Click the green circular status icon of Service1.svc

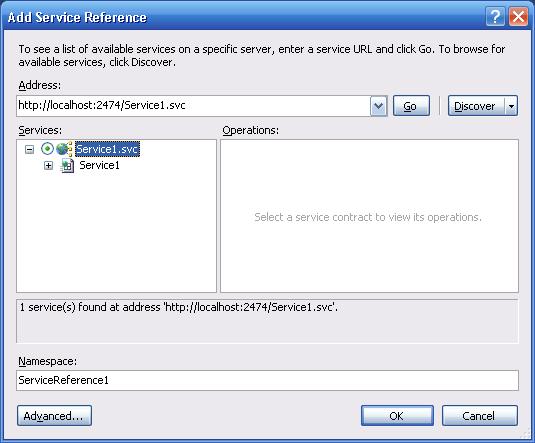pyautogui.click(x=47, y=148)
